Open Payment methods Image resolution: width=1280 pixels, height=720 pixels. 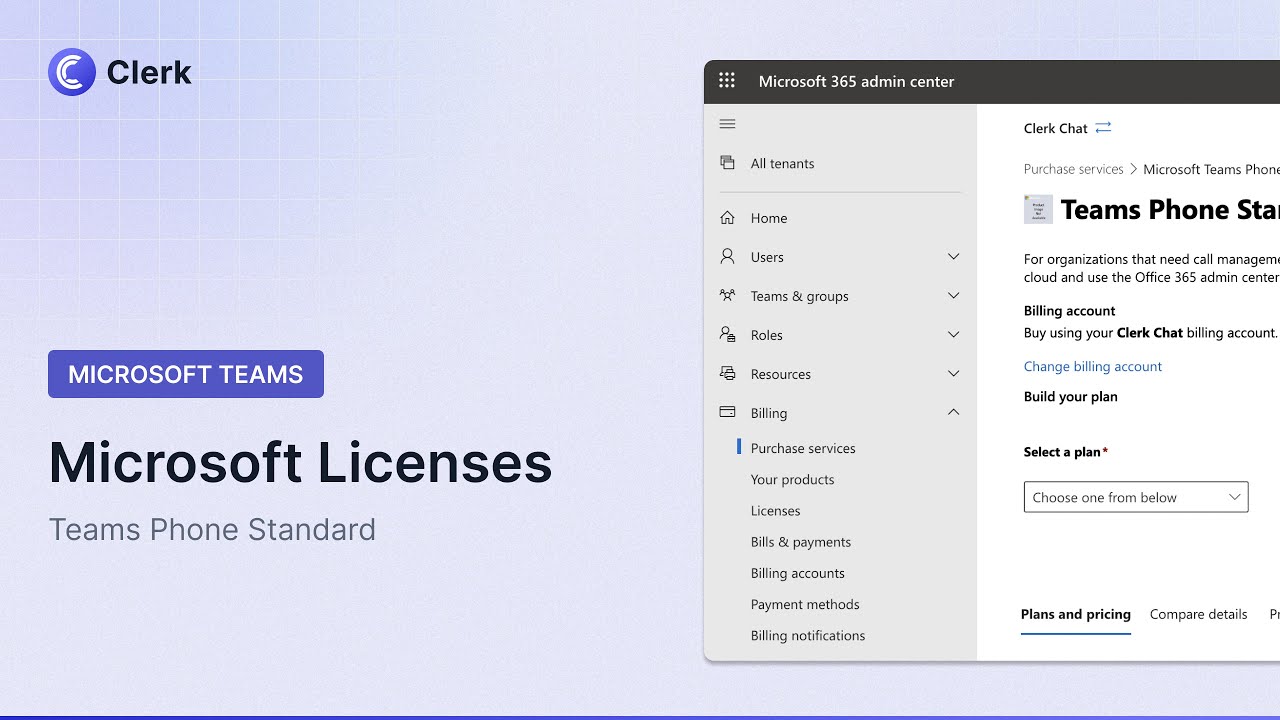coord(805,604)
